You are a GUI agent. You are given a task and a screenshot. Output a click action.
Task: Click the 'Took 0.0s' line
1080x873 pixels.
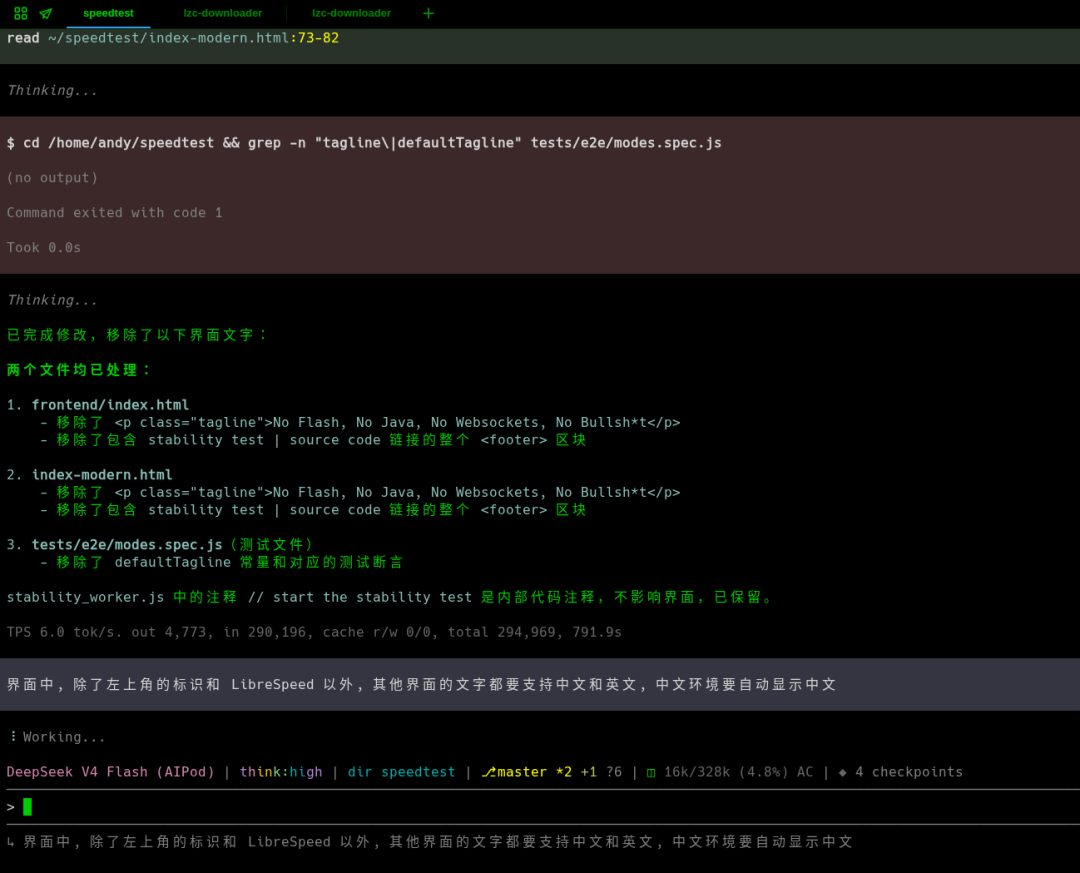click(43, 247)
